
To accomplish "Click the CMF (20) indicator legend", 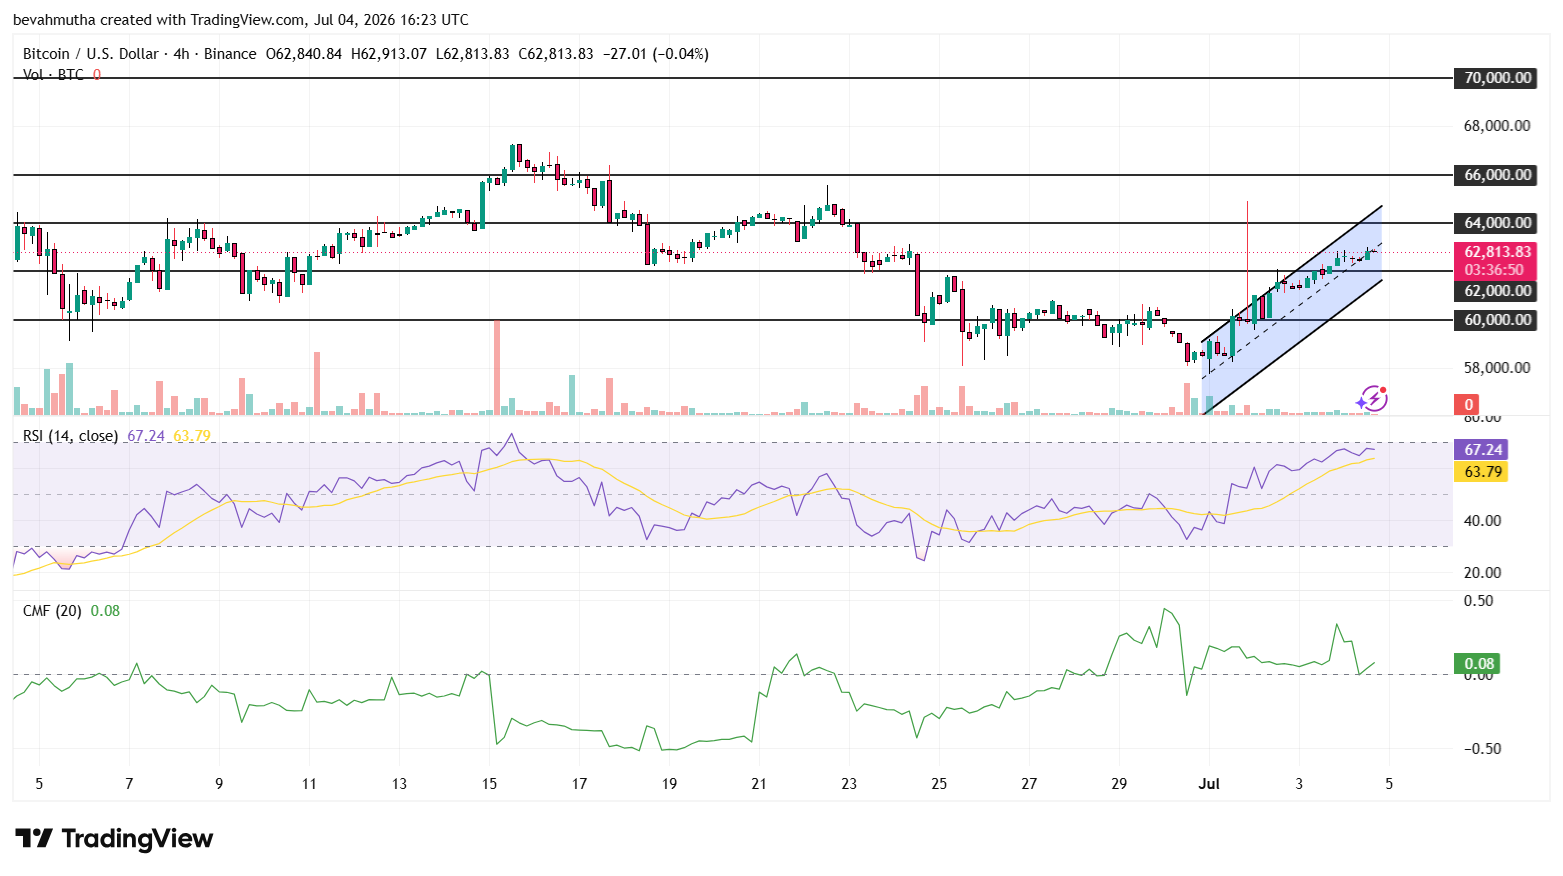I will click(x=52, y=611).
